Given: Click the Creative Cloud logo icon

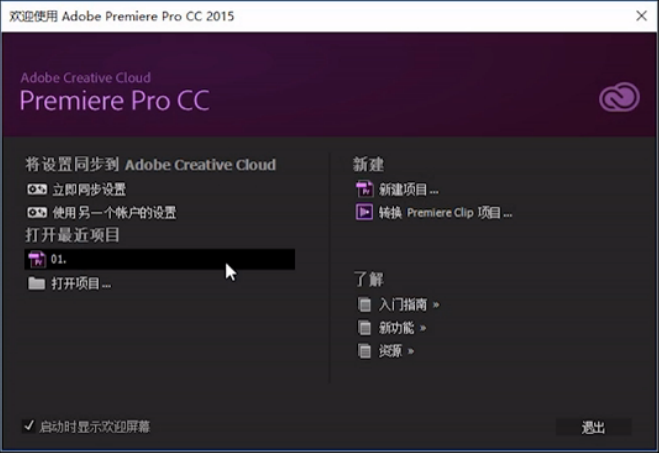Looking at the screenshot, I should (619, 97).
